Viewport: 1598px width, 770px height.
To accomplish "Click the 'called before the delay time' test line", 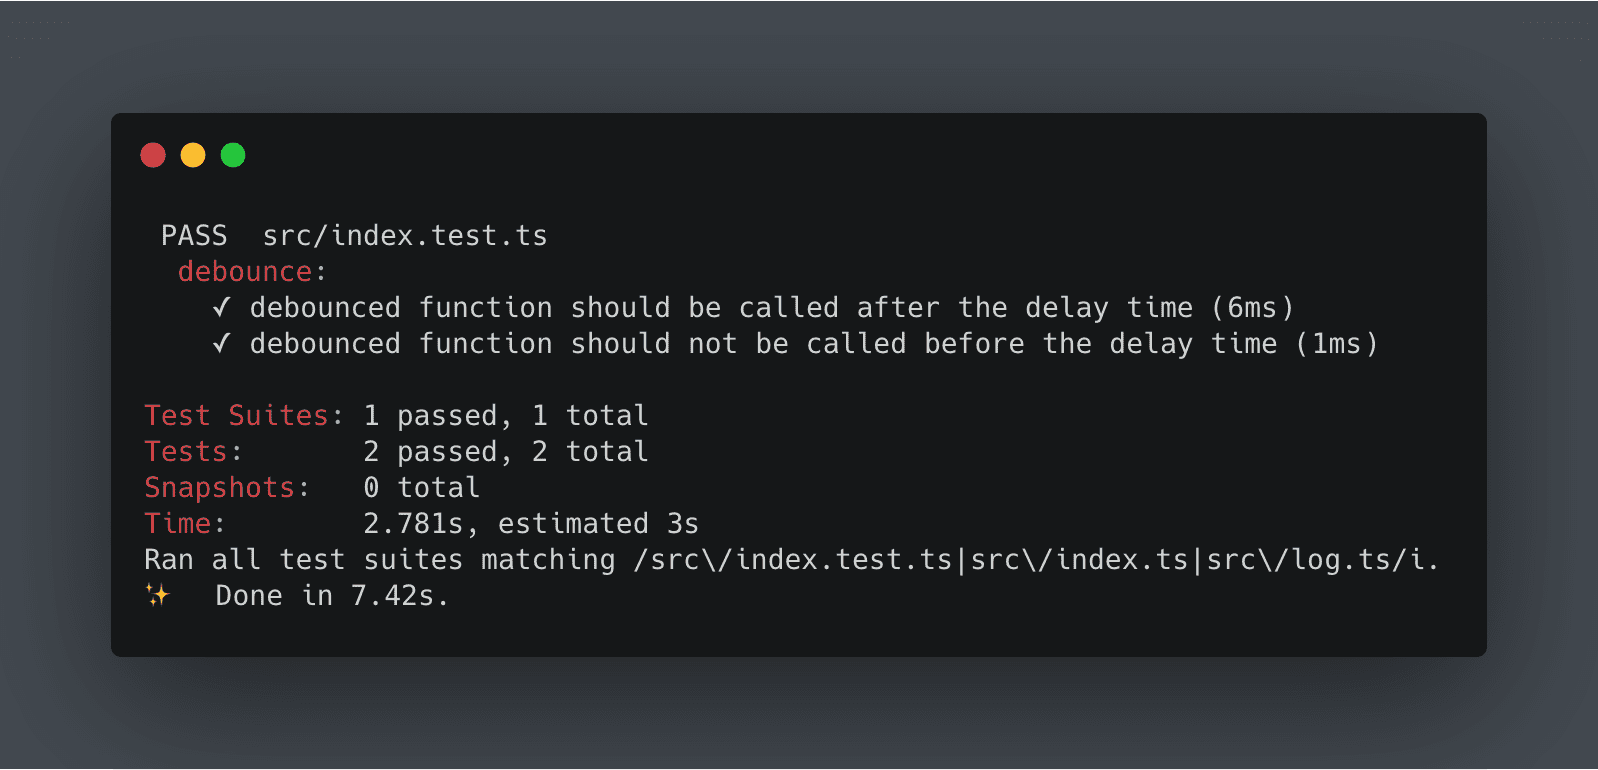I will point(814,343).
